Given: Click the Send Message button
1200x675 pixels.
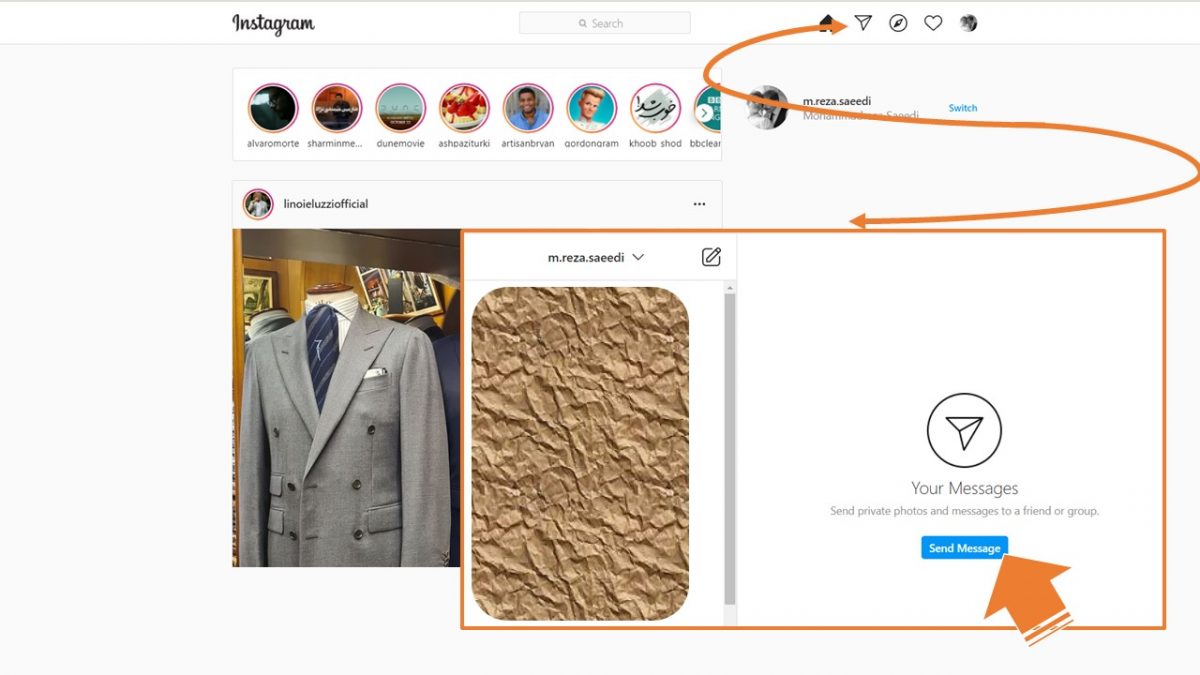Looking at the screenshot, I should tap(963, 547).
